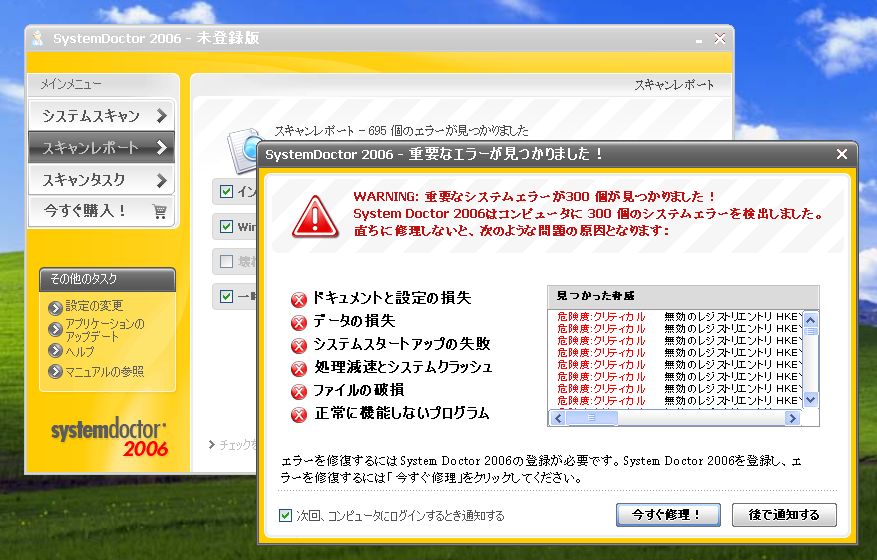Image resolution: width=877 pixels, height=560 pixels.
Task: Toggle notify at next login checkbox
Action: coord(285,515)
